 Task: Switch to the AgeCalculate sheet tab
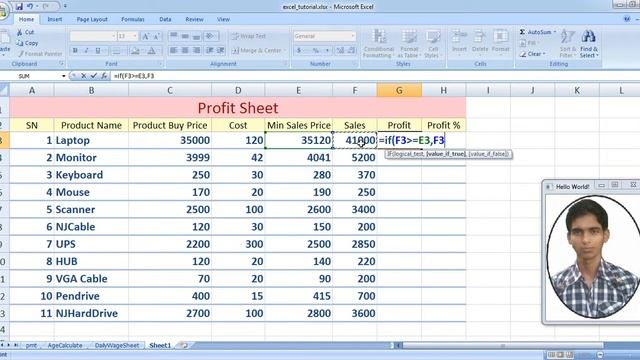tap(65, 345)
